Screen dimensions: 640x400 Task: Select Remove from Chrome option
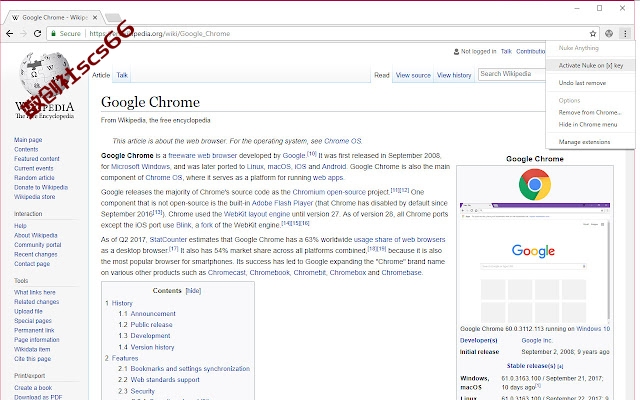[x=590, y=112]
